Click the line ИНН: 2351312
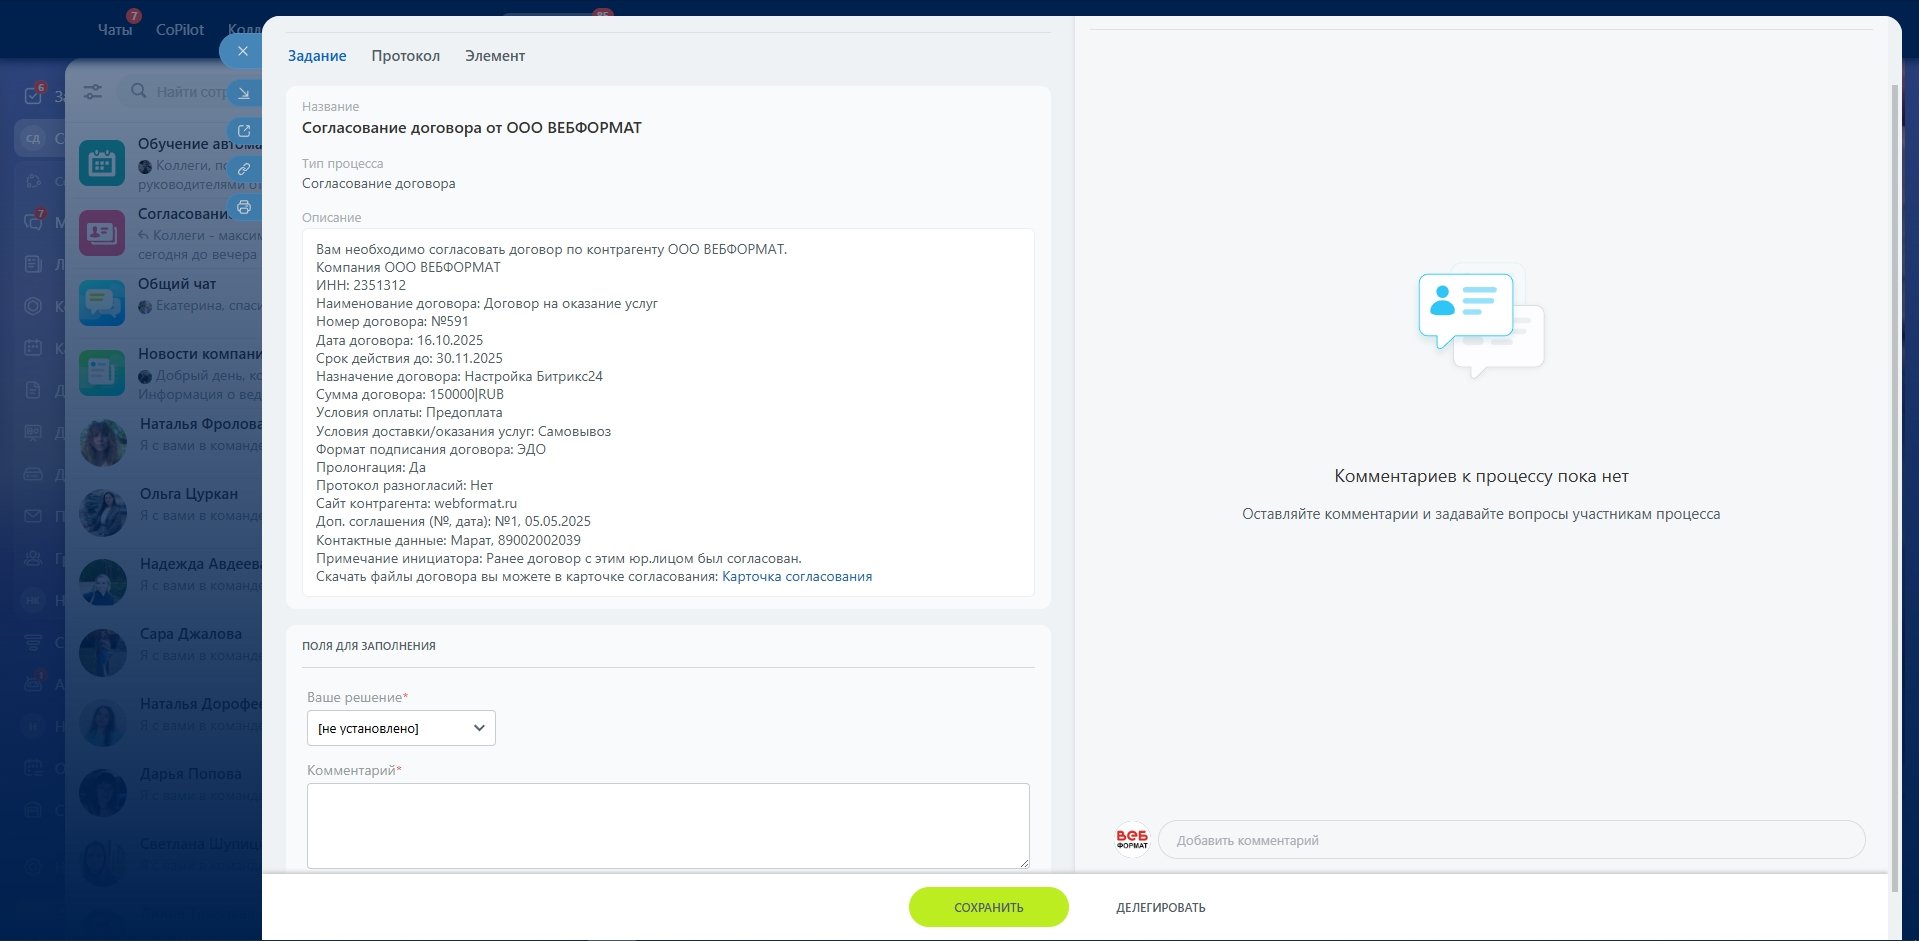This screenshot has width=1919, height=941. coord(361,286)
